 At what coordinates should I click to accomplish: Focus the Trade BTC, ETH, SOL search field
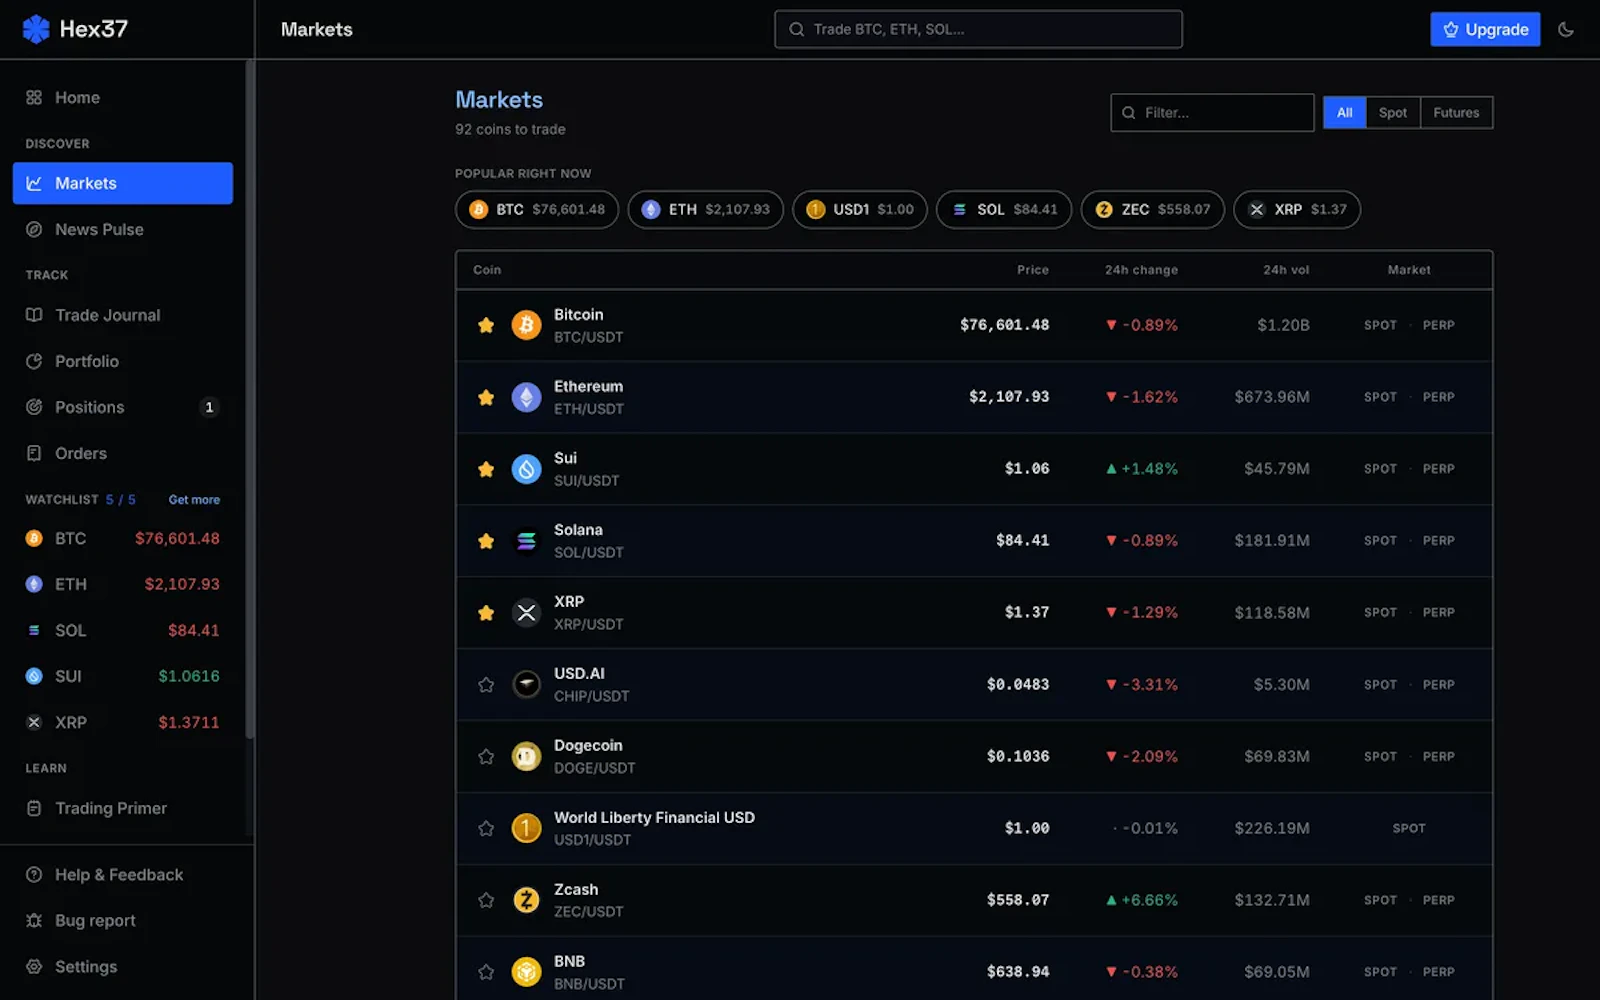[978, 29]
